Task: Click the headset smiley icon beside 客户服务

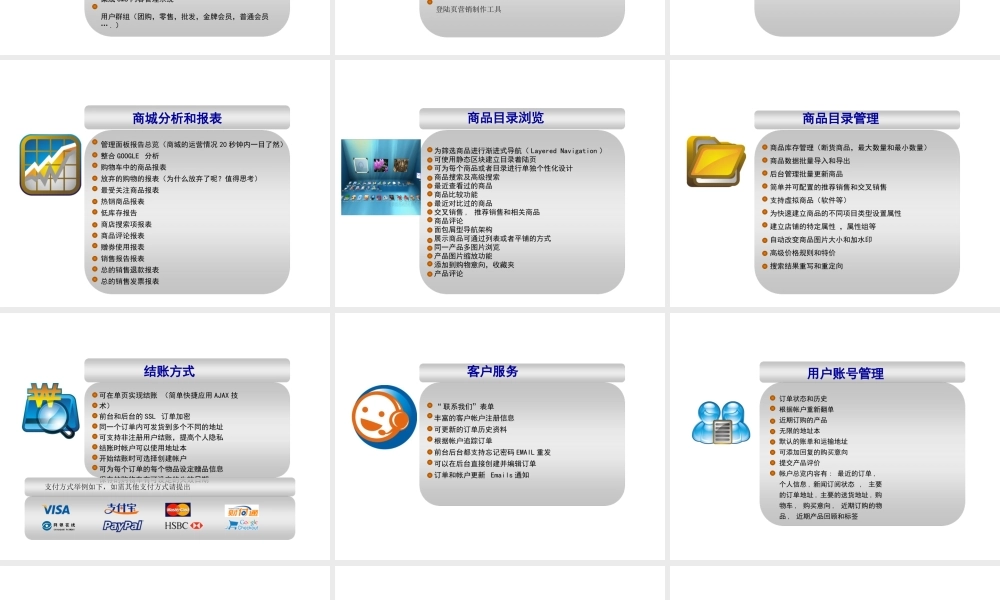Action: (x=384, y=416)
